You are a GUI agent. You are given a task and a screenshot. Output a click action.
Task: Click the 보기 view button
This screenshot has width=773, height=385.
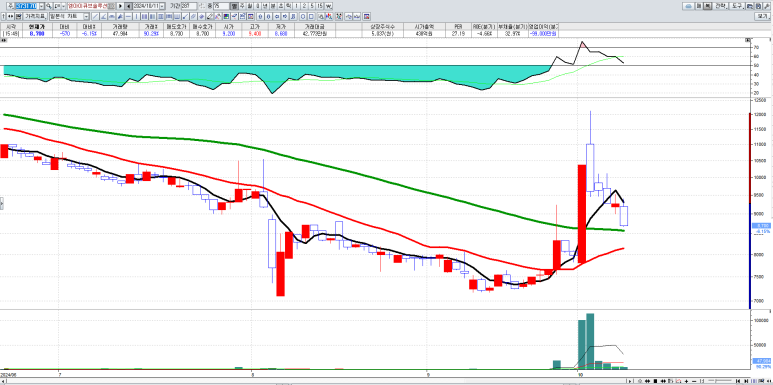click(762, 16)
